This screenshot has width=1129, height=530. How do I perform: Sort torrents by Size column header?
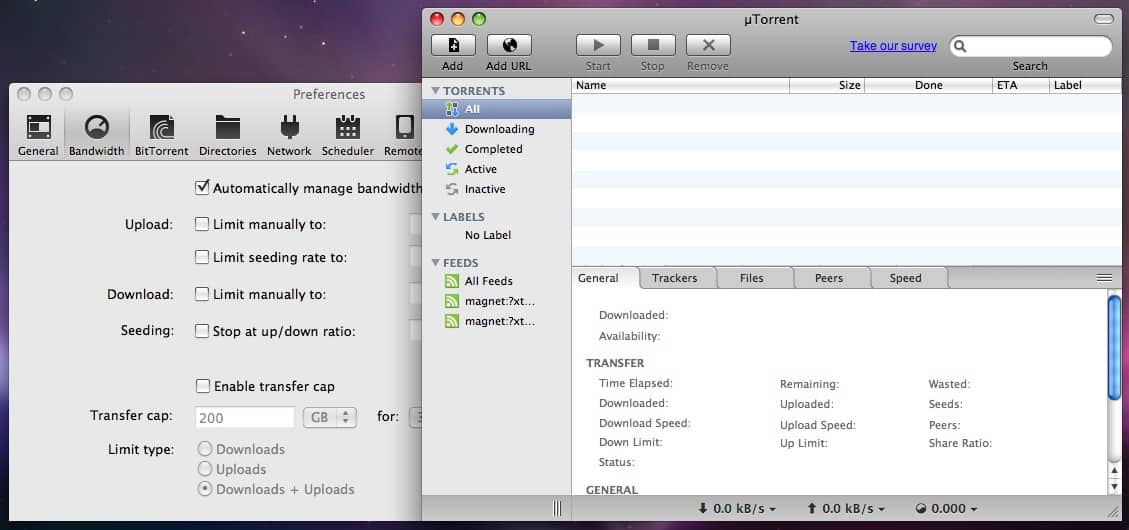point(827,85)
